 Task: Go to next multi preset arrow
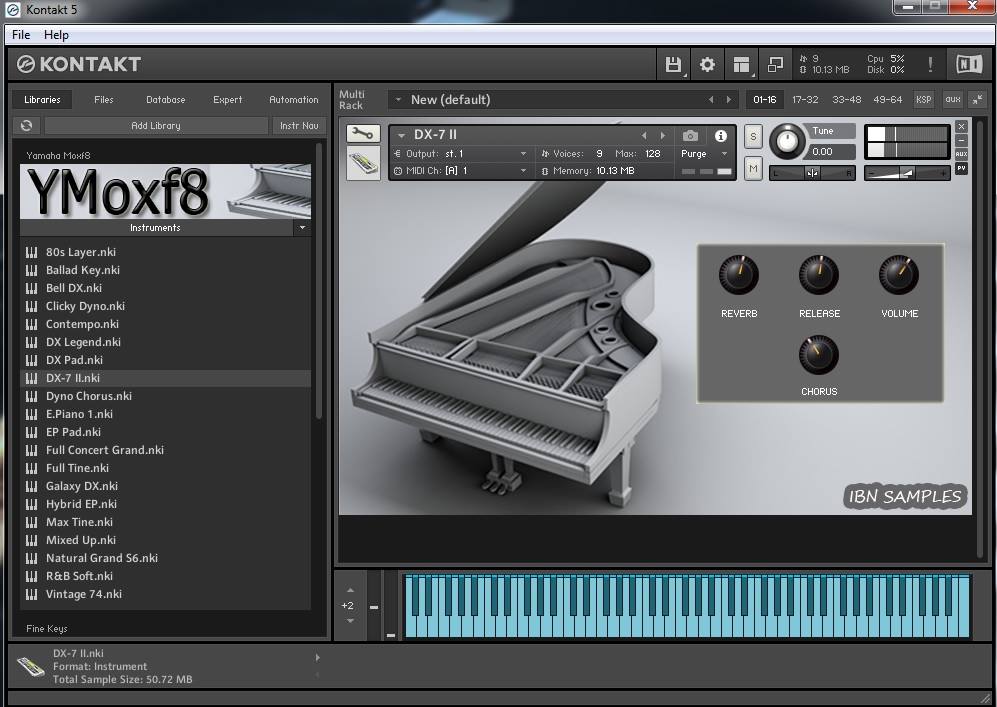pyautogui.click(x=729, y=100)
